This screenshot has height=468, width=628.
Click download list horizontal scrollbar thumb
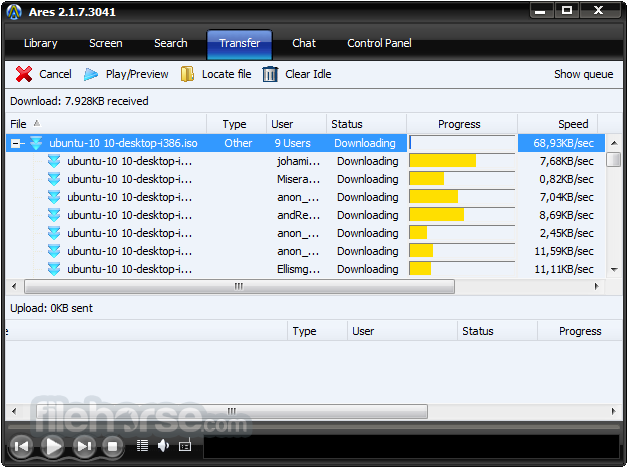coord(239,287)
